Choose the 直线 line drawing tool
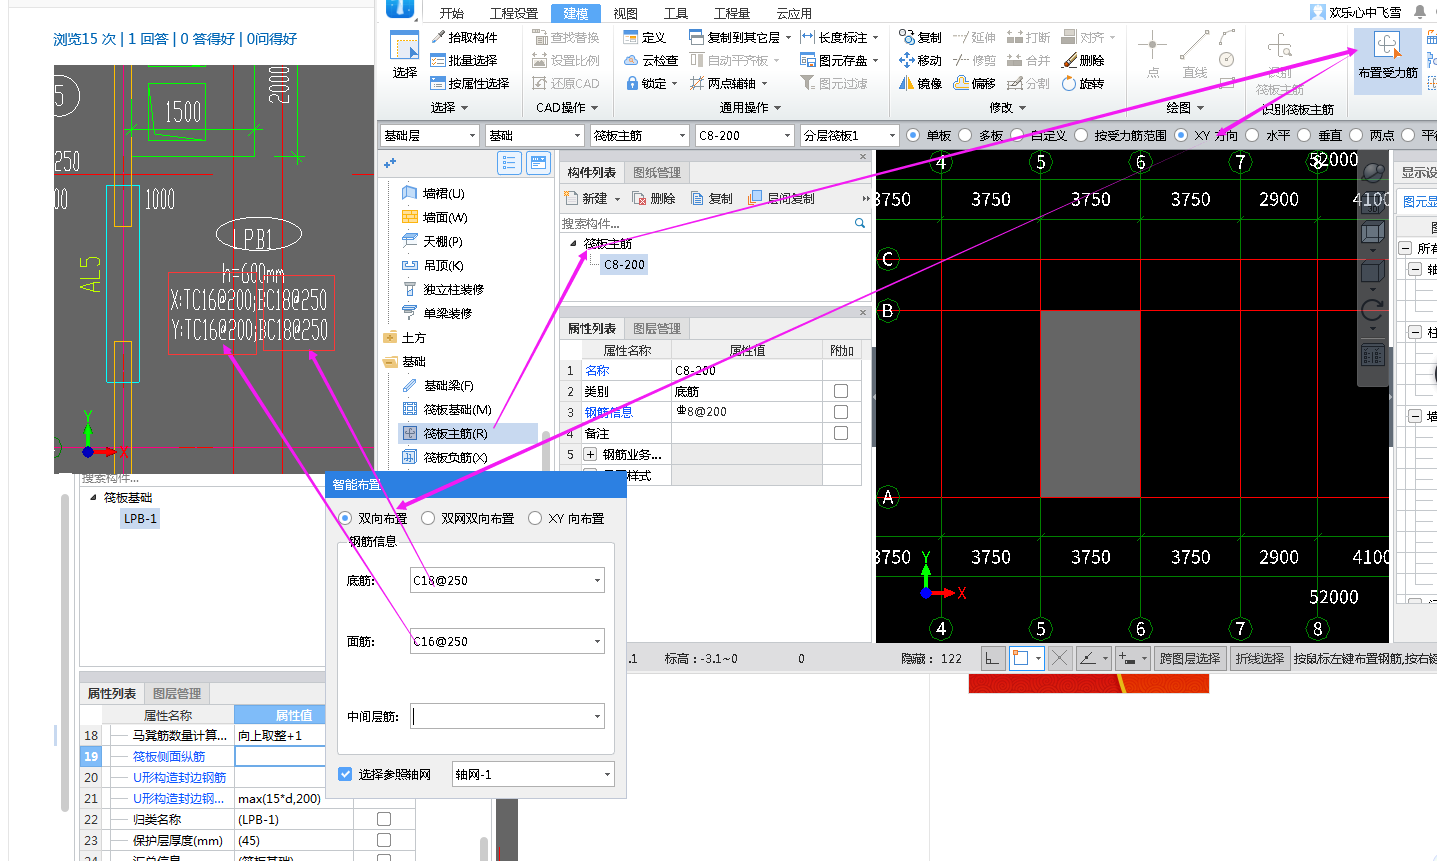Viewport: 1437px width, 861px height. pos(1194,56)
